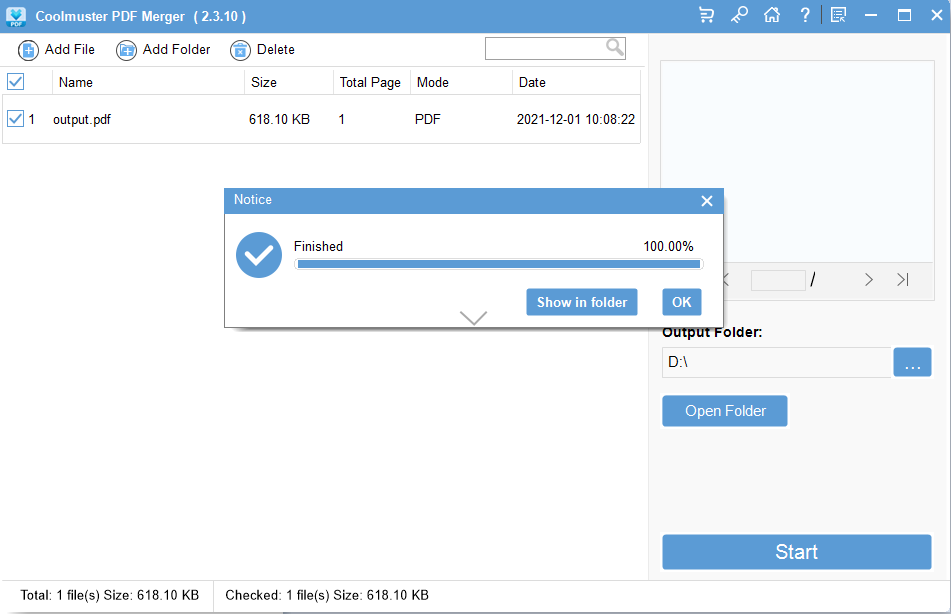Click the Total files status bar entry
This screenshot has height=614, width=951.
(110, 595)
